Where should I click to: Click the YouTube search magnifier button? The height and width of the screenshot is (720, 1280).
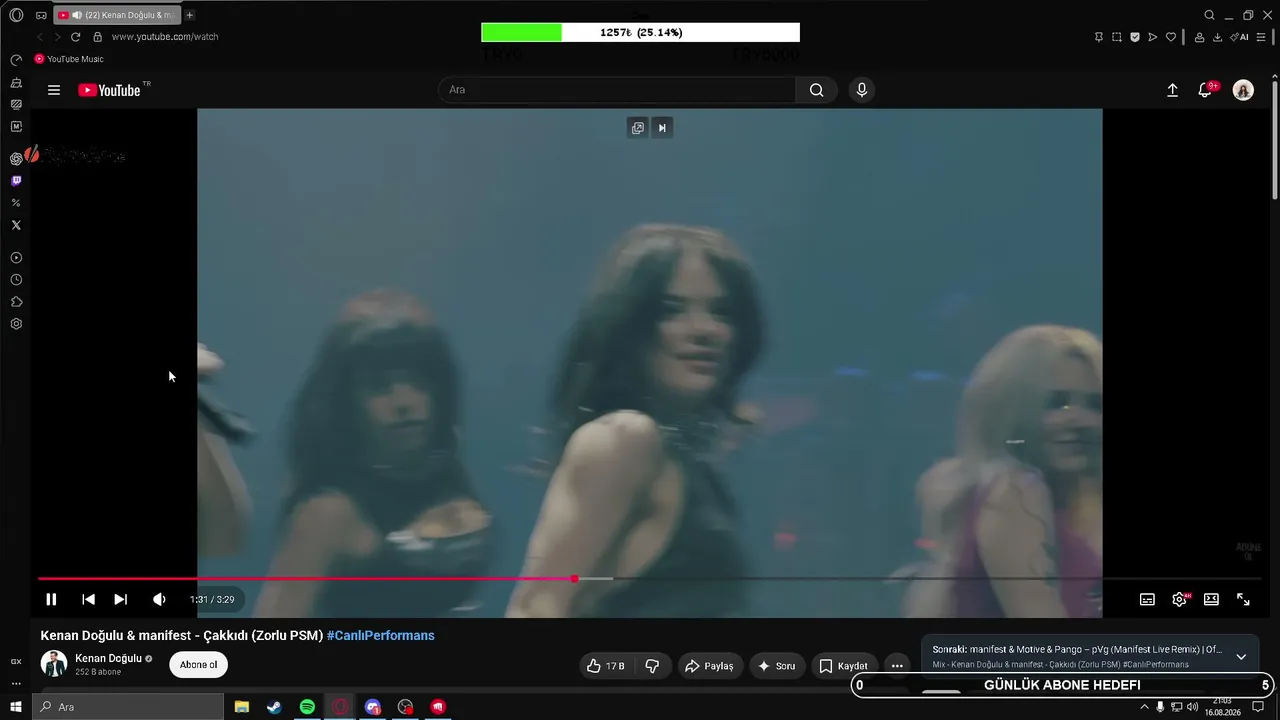[x=816, y=90]
